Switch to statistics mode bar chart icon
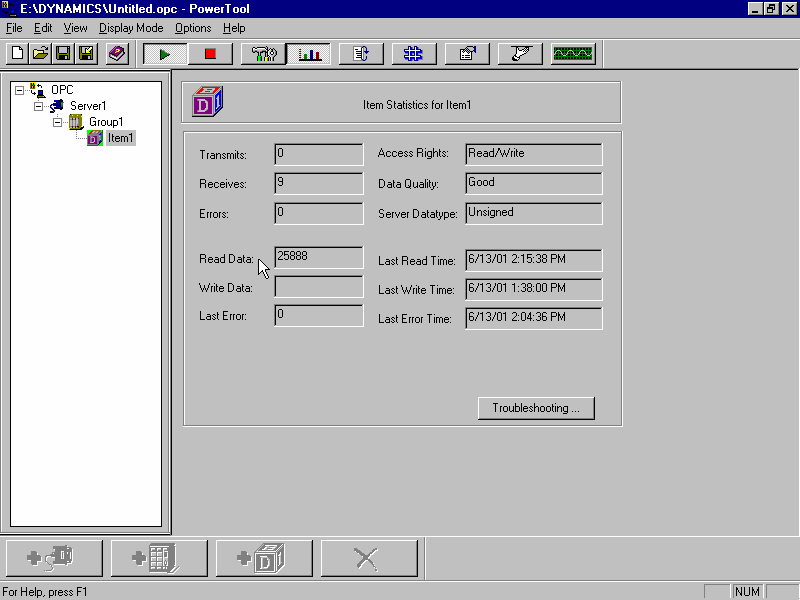This screenshot has width=800, height=600. tap(309, 54)
